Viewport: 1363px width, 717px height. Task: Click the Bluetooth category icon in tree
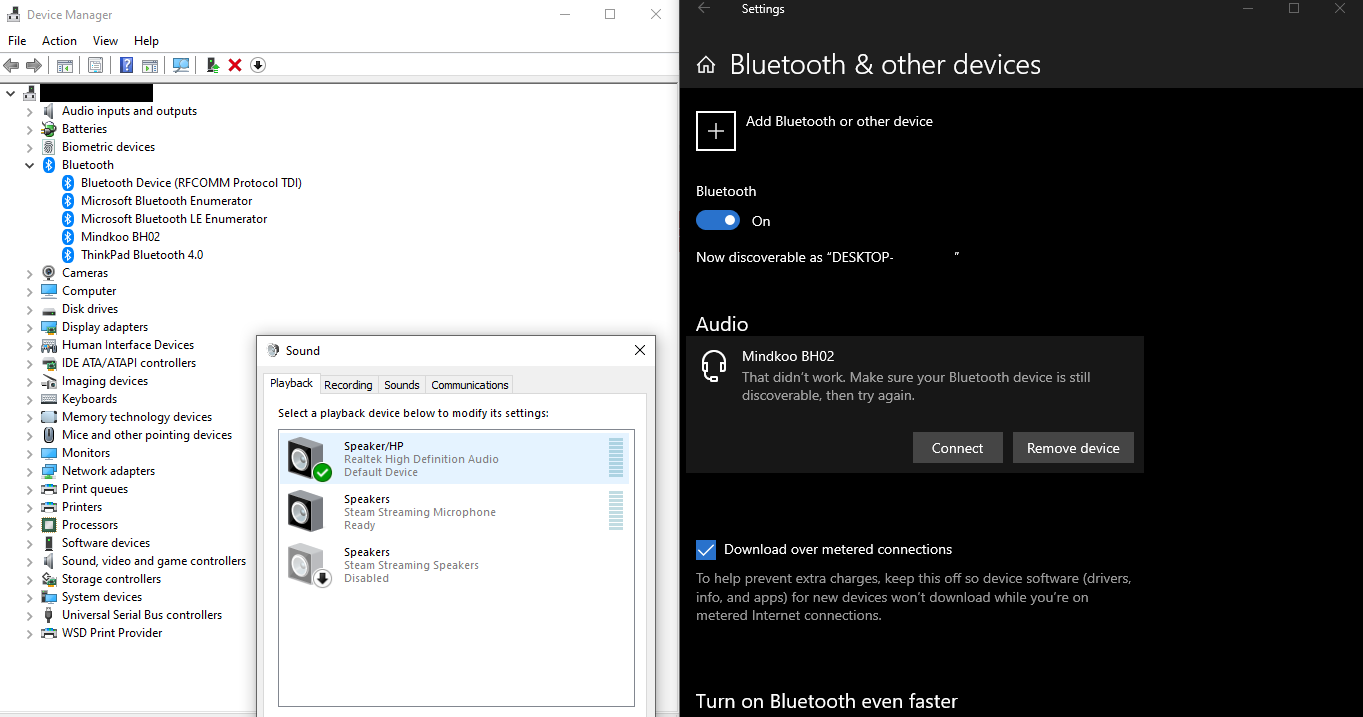[x=49, y=165]
